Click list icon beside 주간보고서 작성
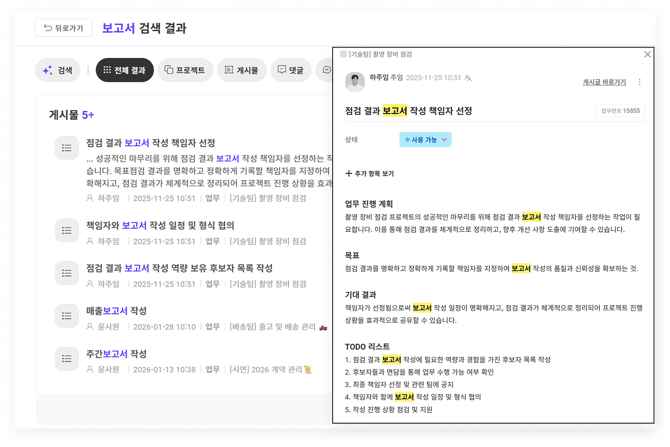This screenshot has height=447, width=670. pyautogui.click(x=67, y=359)
